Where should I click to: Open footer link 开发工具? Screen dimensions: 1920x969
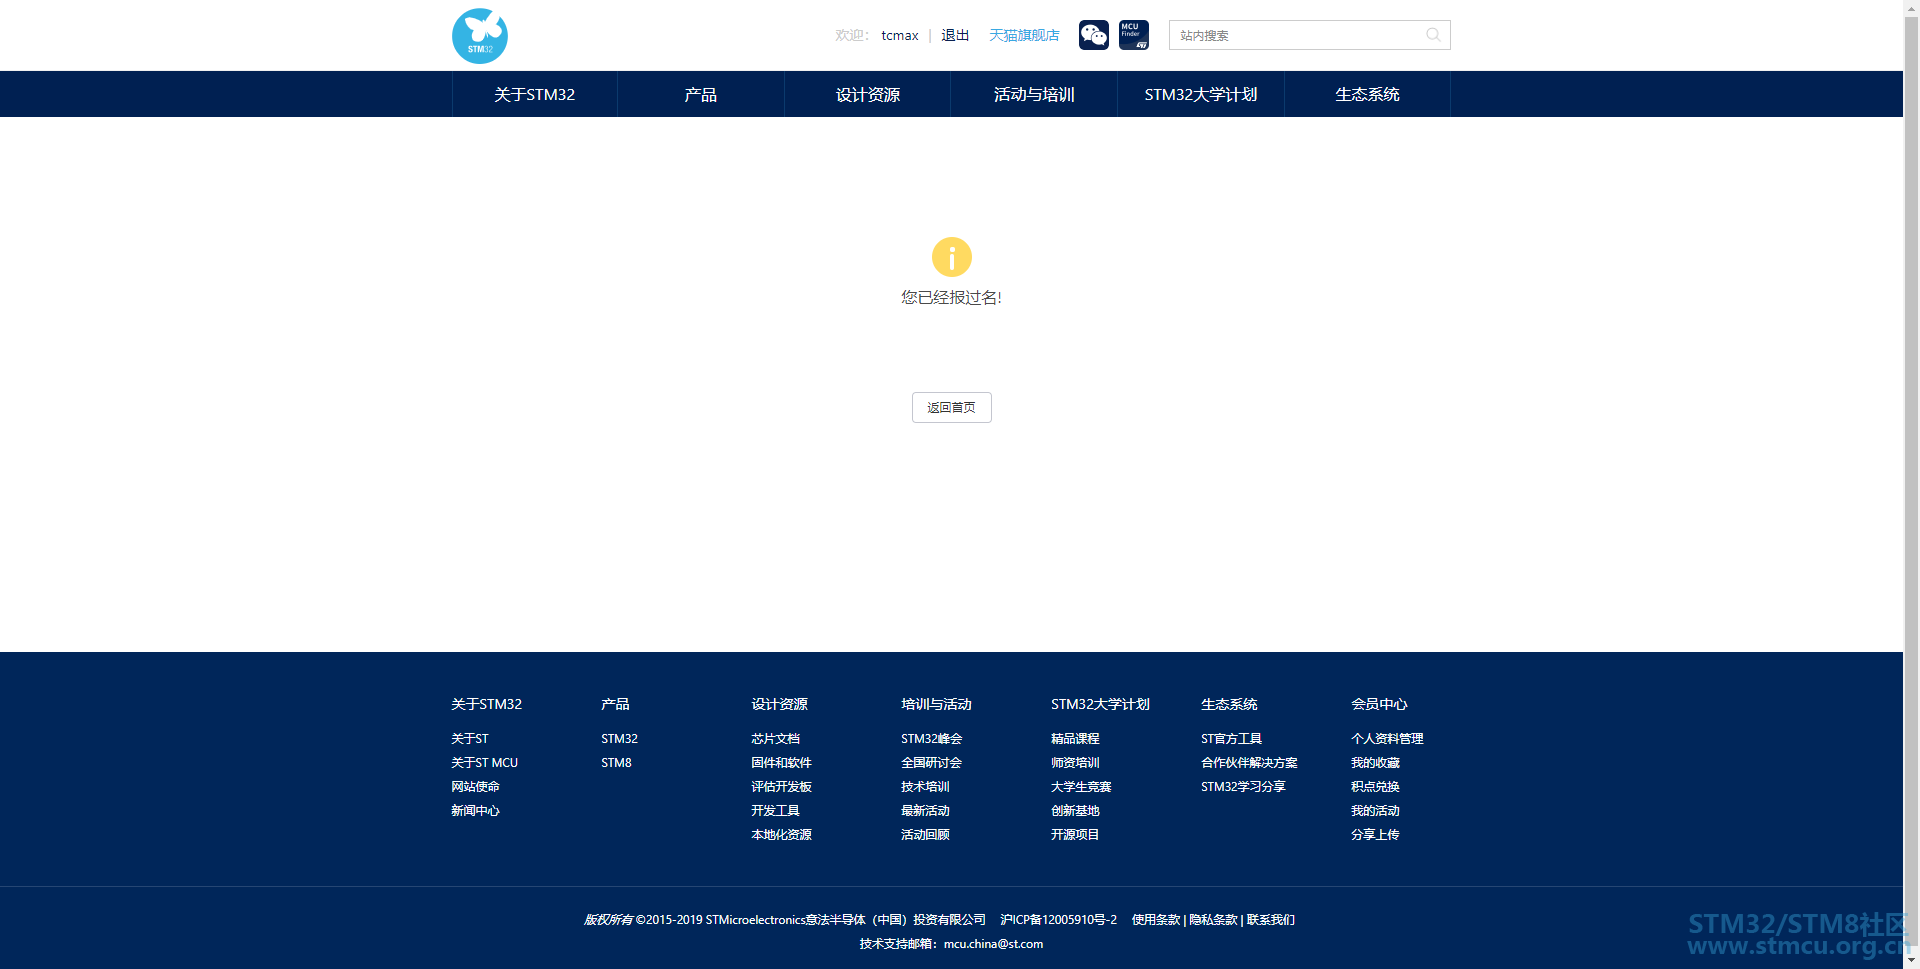point(775,811)
